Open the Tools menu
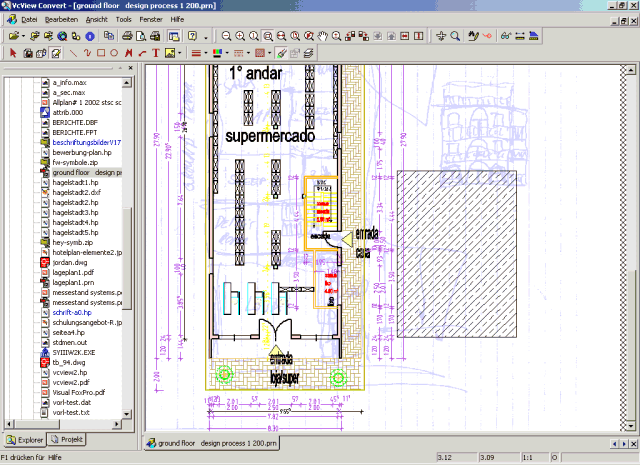640x465 pixels. 123,19
